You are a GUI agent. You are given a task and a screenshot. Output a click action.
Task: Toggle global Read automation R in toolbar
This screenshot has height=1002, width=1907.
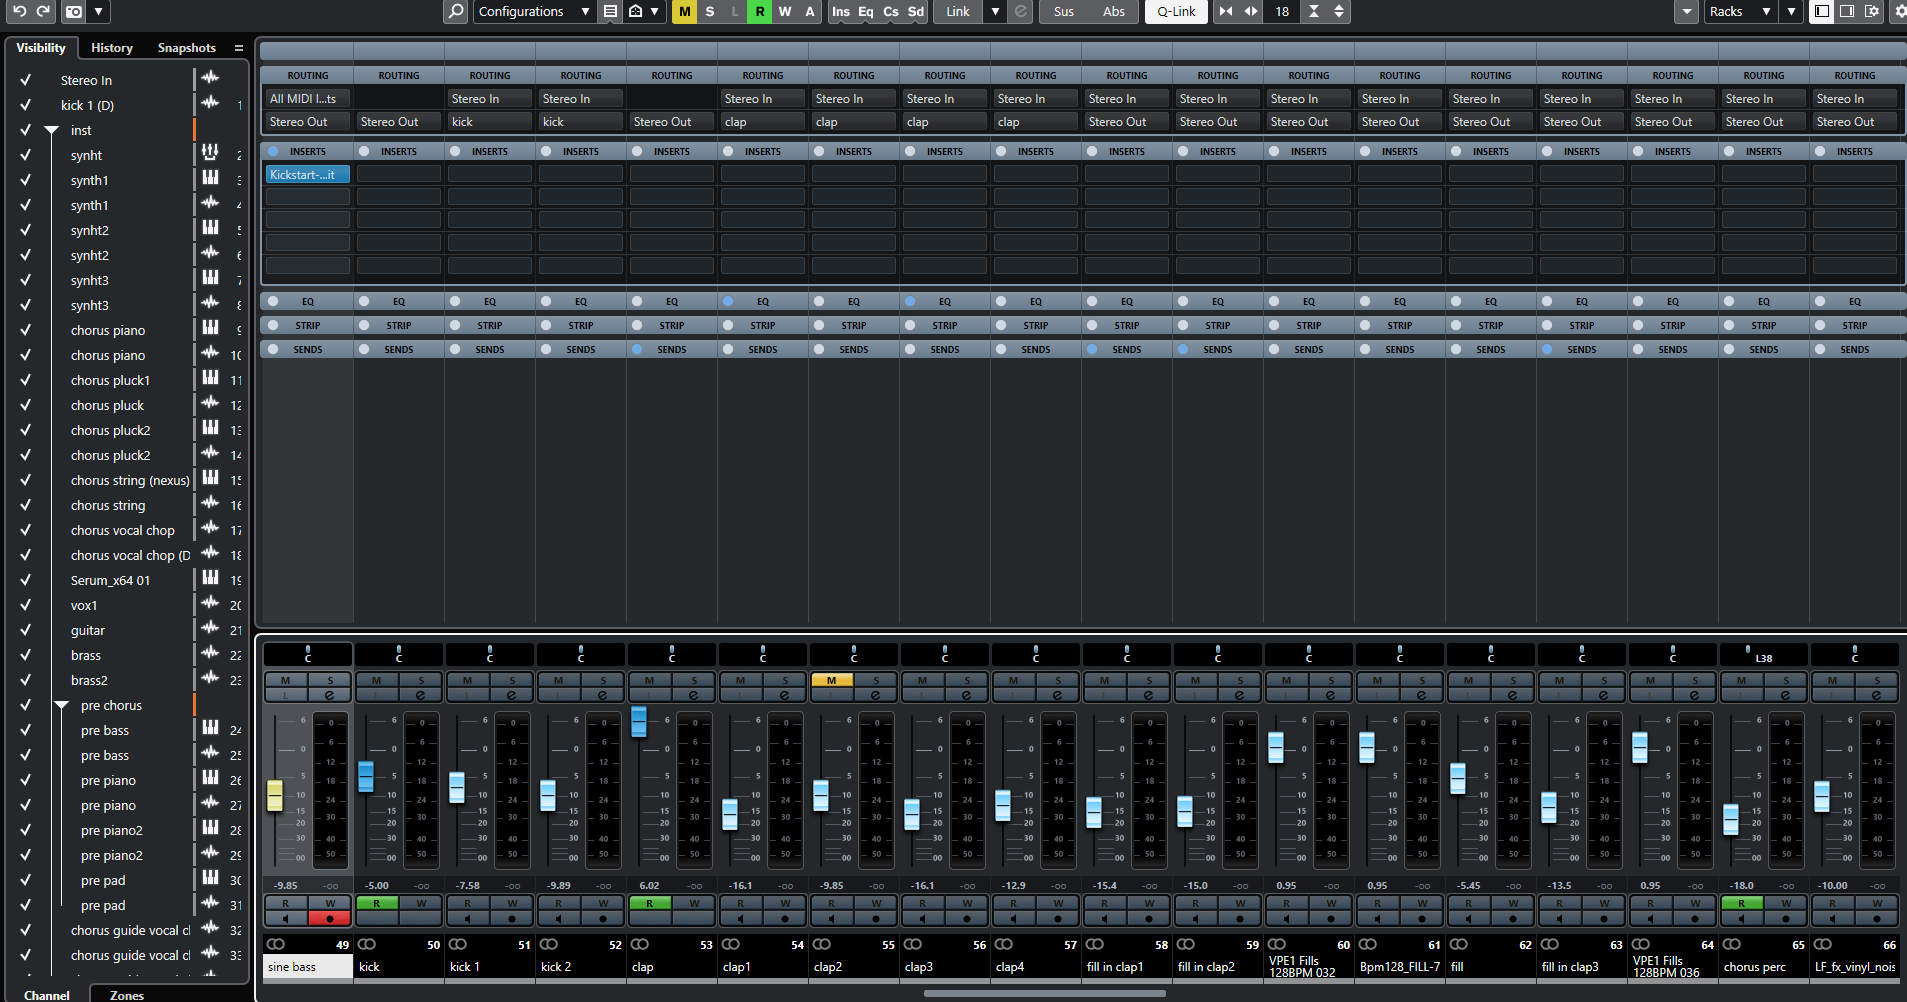pyautogui.click(x=760, y=11)
